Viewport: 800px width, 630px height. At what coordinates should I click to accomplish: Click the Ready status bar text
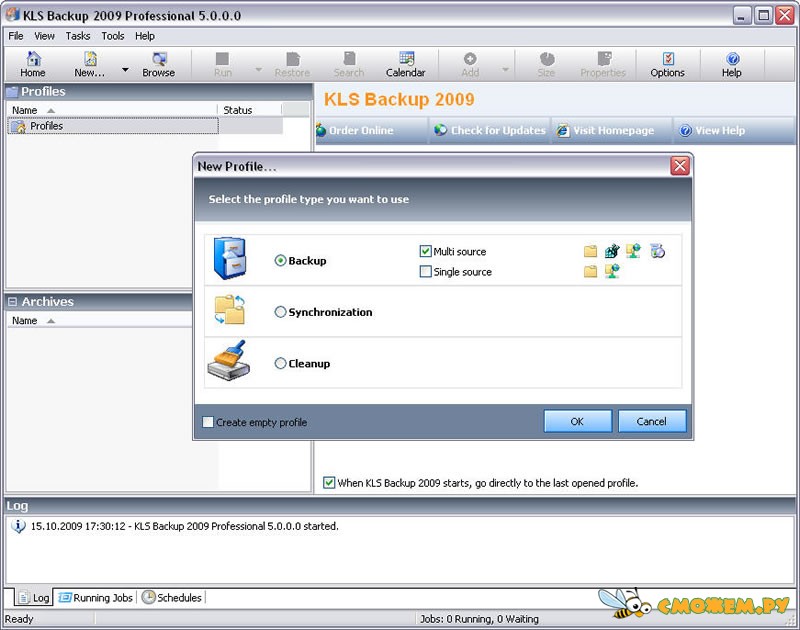pyautogui.click(x=19, y=619)
